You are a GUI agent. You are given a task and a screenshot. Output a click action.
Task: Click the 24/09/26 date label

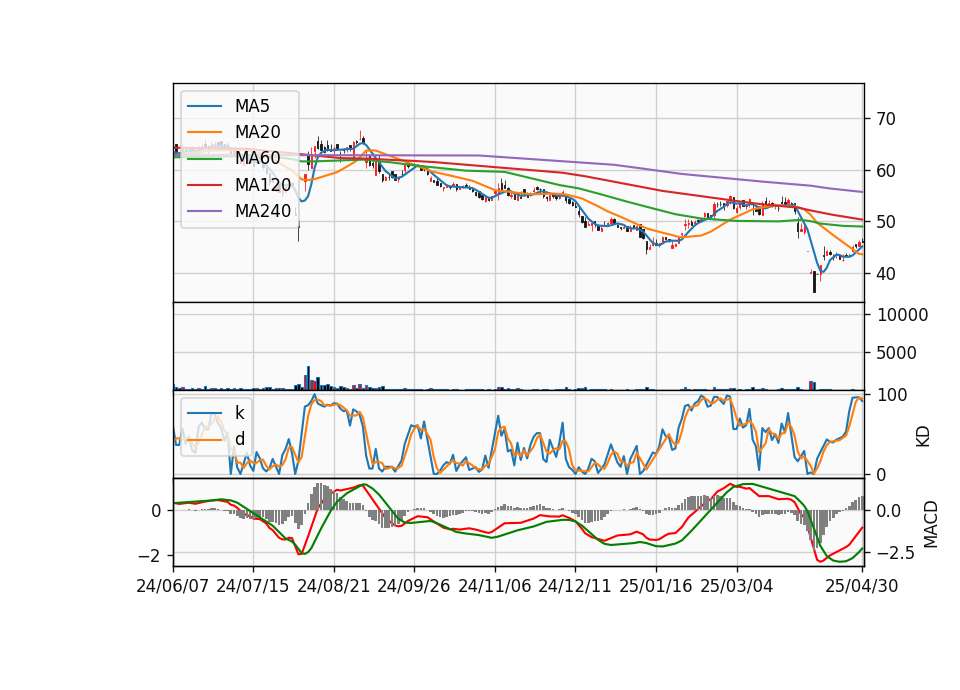(414, 586)
